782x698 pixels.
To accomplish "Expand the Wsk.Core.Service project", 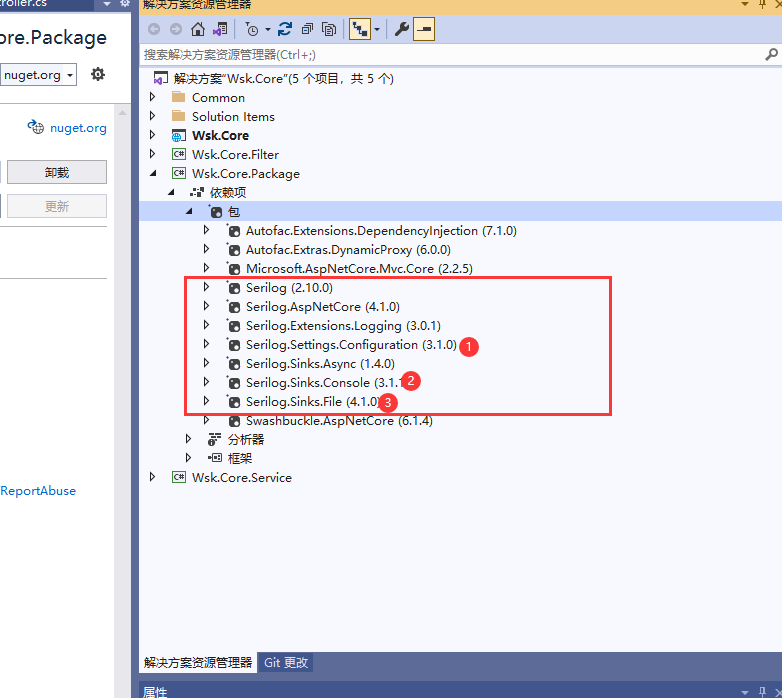I will tap(153, 477).
